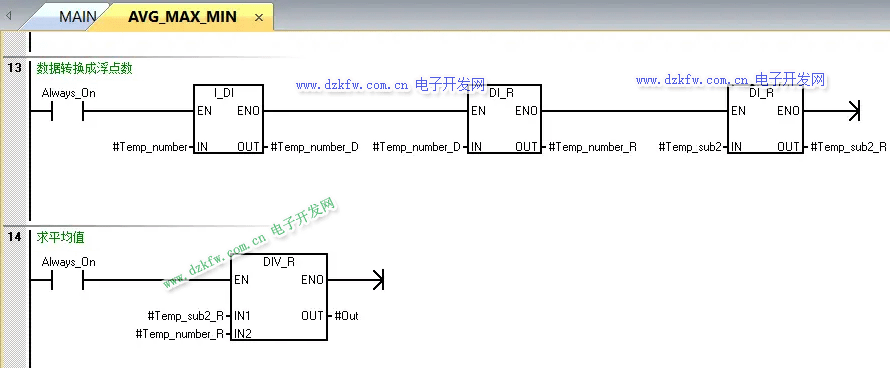This screenshot has height=368, width=890.
Task: Select the Always_On contact in network 14
Action: (68, 280)
